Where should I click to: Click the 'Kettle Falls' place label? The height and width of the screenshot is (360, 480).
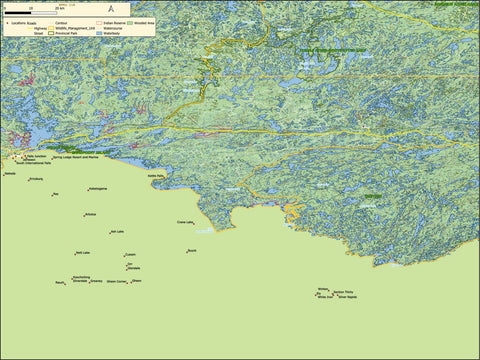click(x=156, y=176)
